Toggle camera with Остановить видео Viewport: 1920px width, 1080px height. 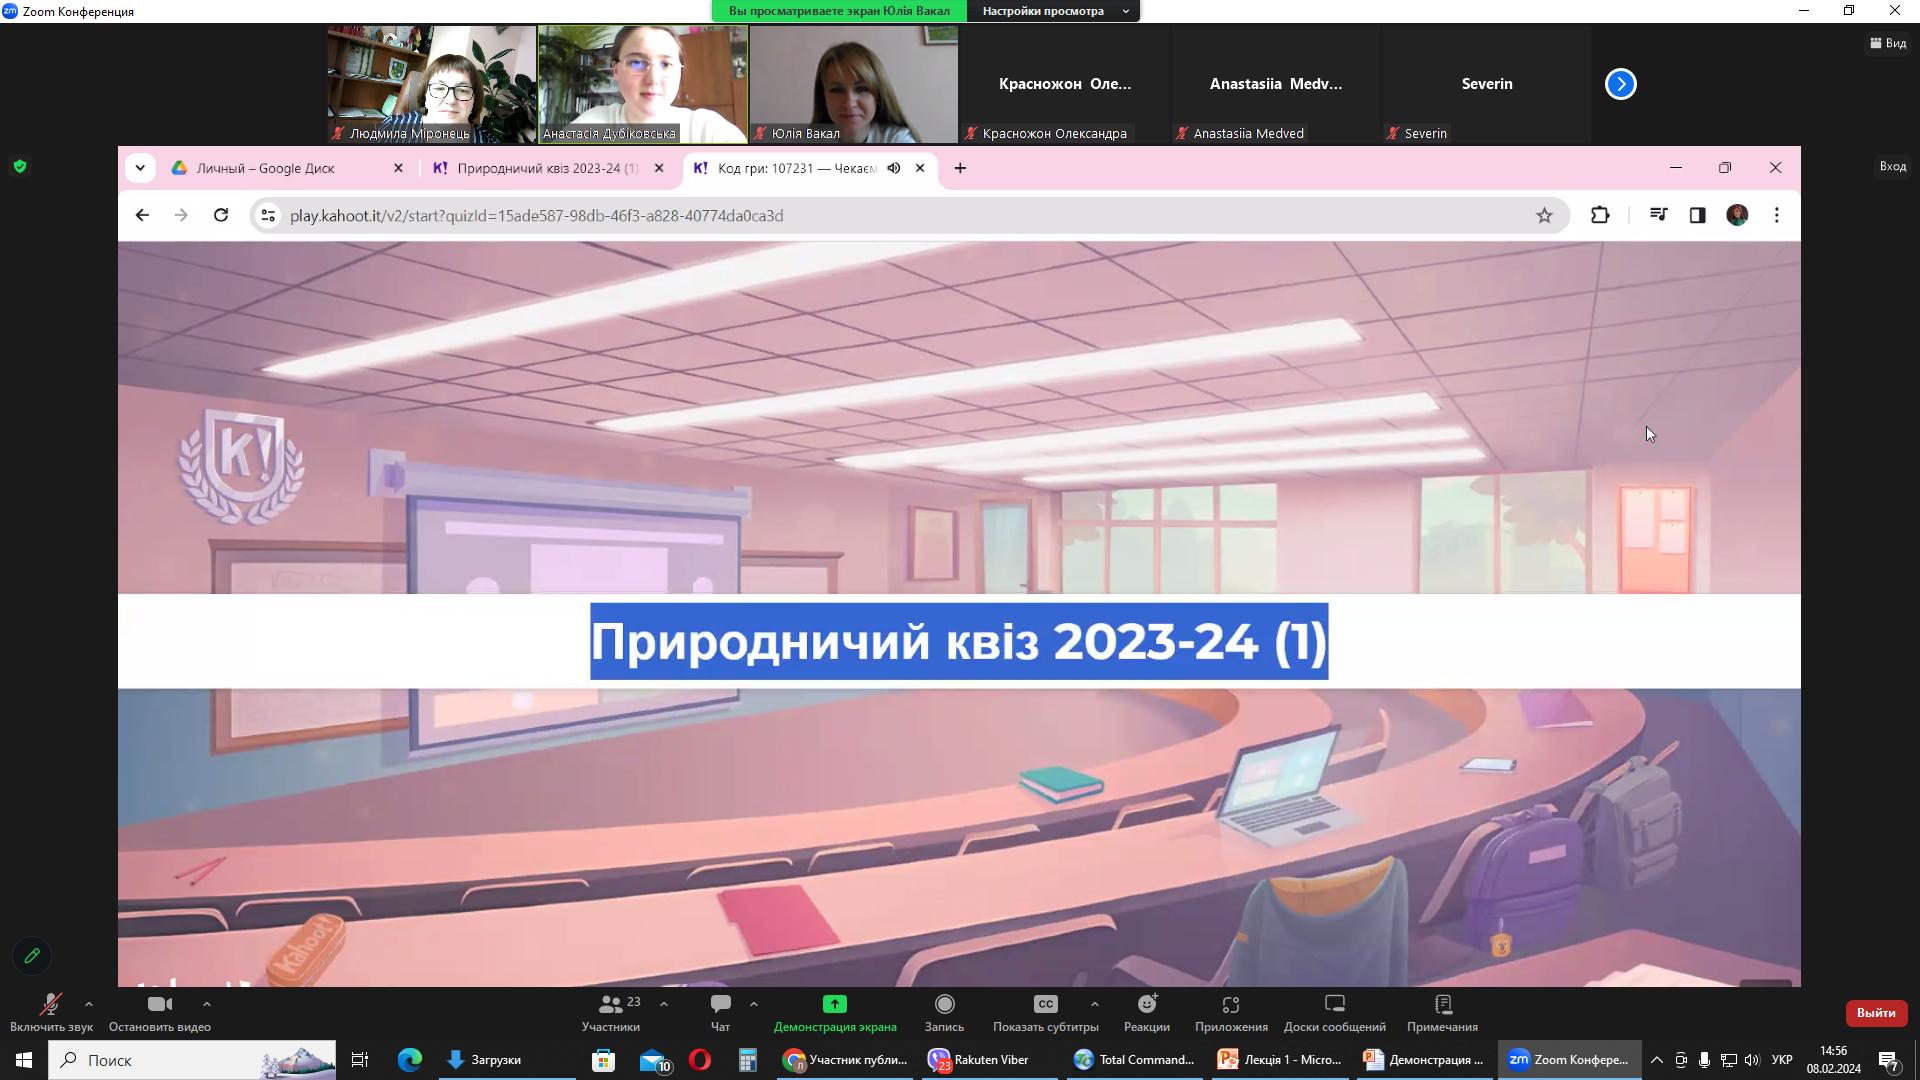(159, 1004)
